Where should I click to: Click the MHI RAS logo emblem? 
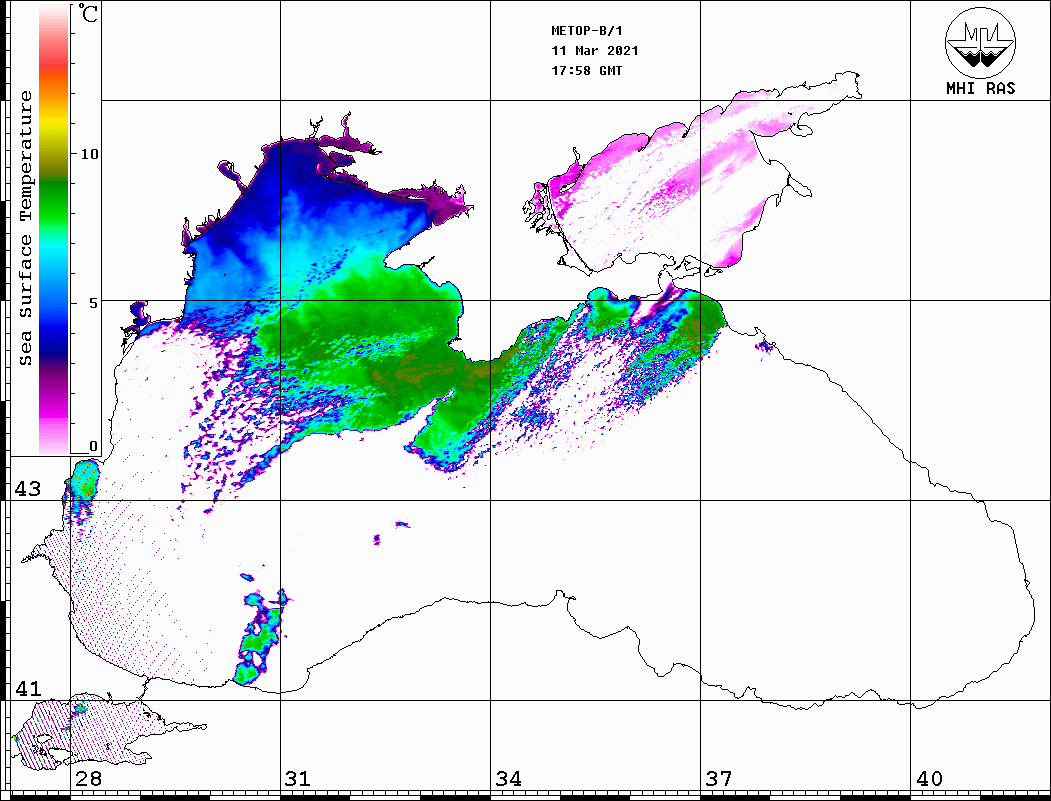tap(981, 42)
